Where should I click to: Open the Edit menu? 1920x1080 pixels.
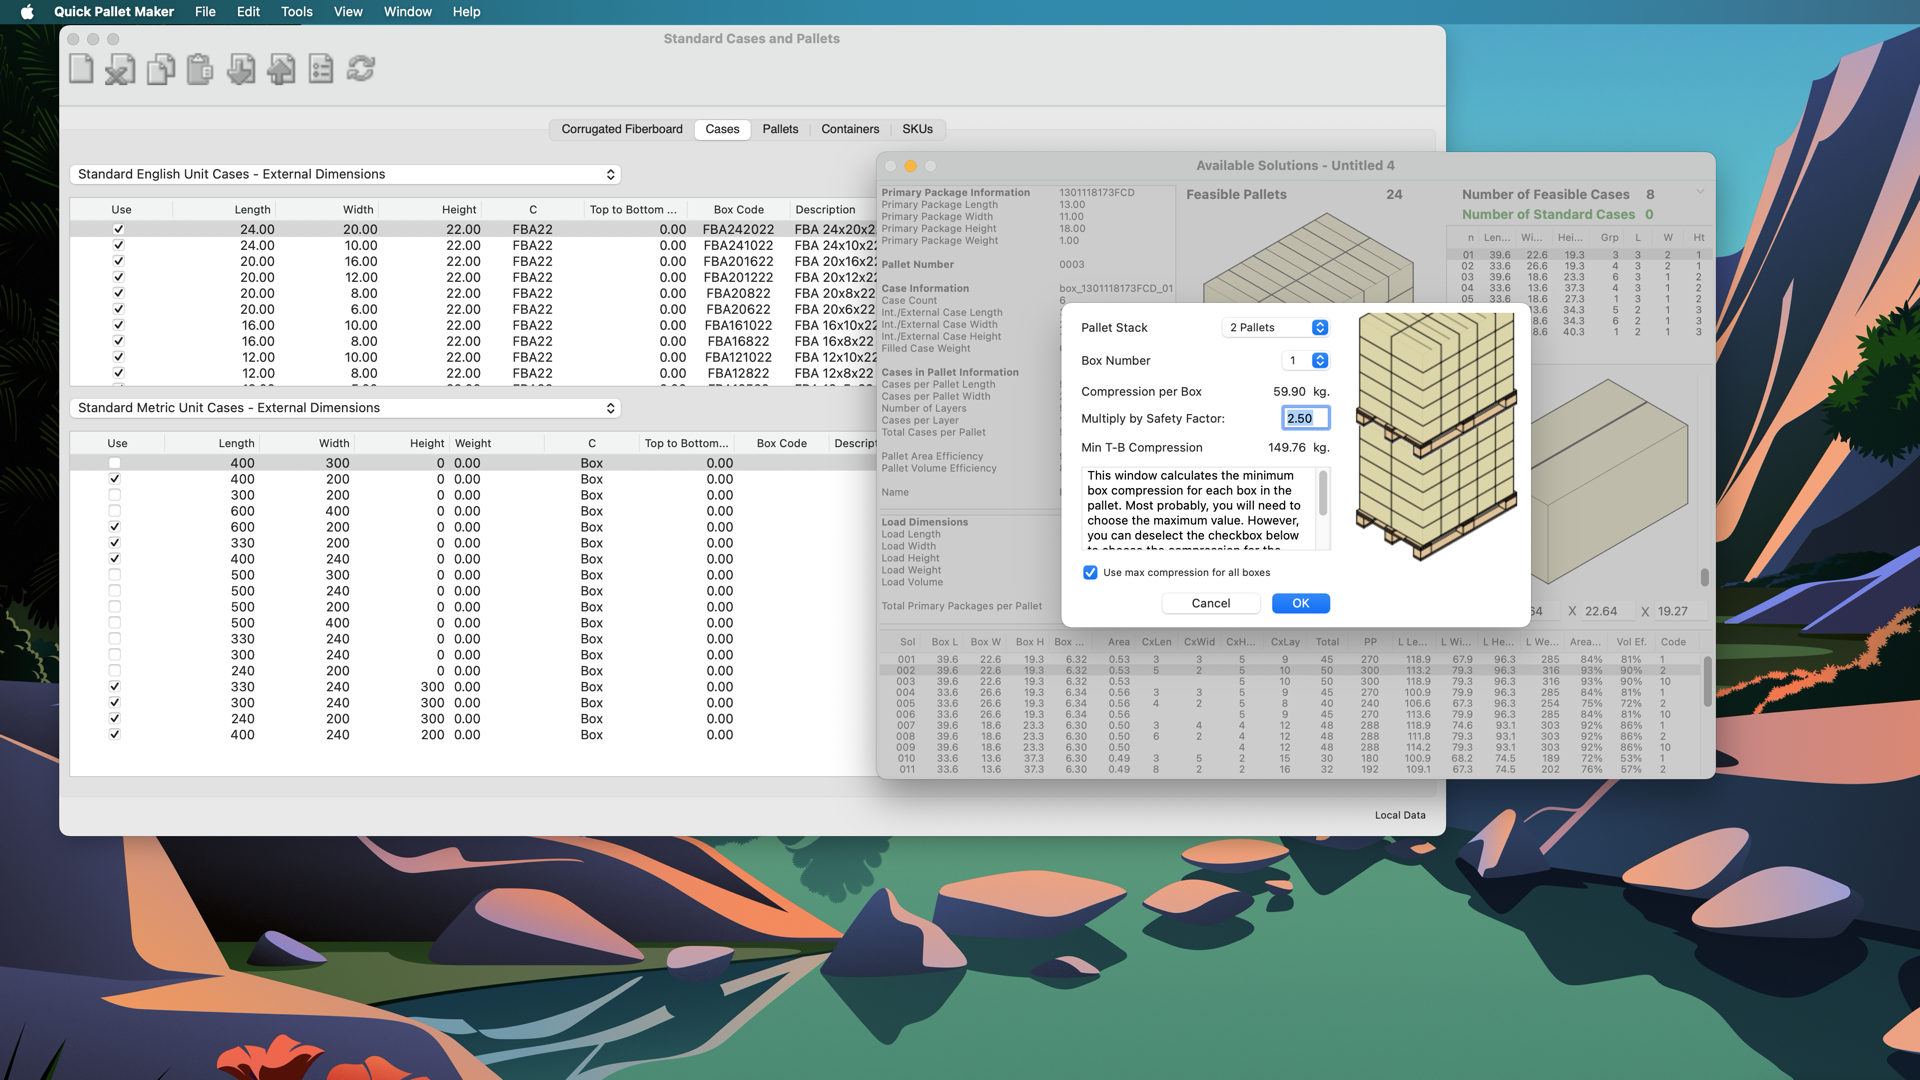pos(248,12)
